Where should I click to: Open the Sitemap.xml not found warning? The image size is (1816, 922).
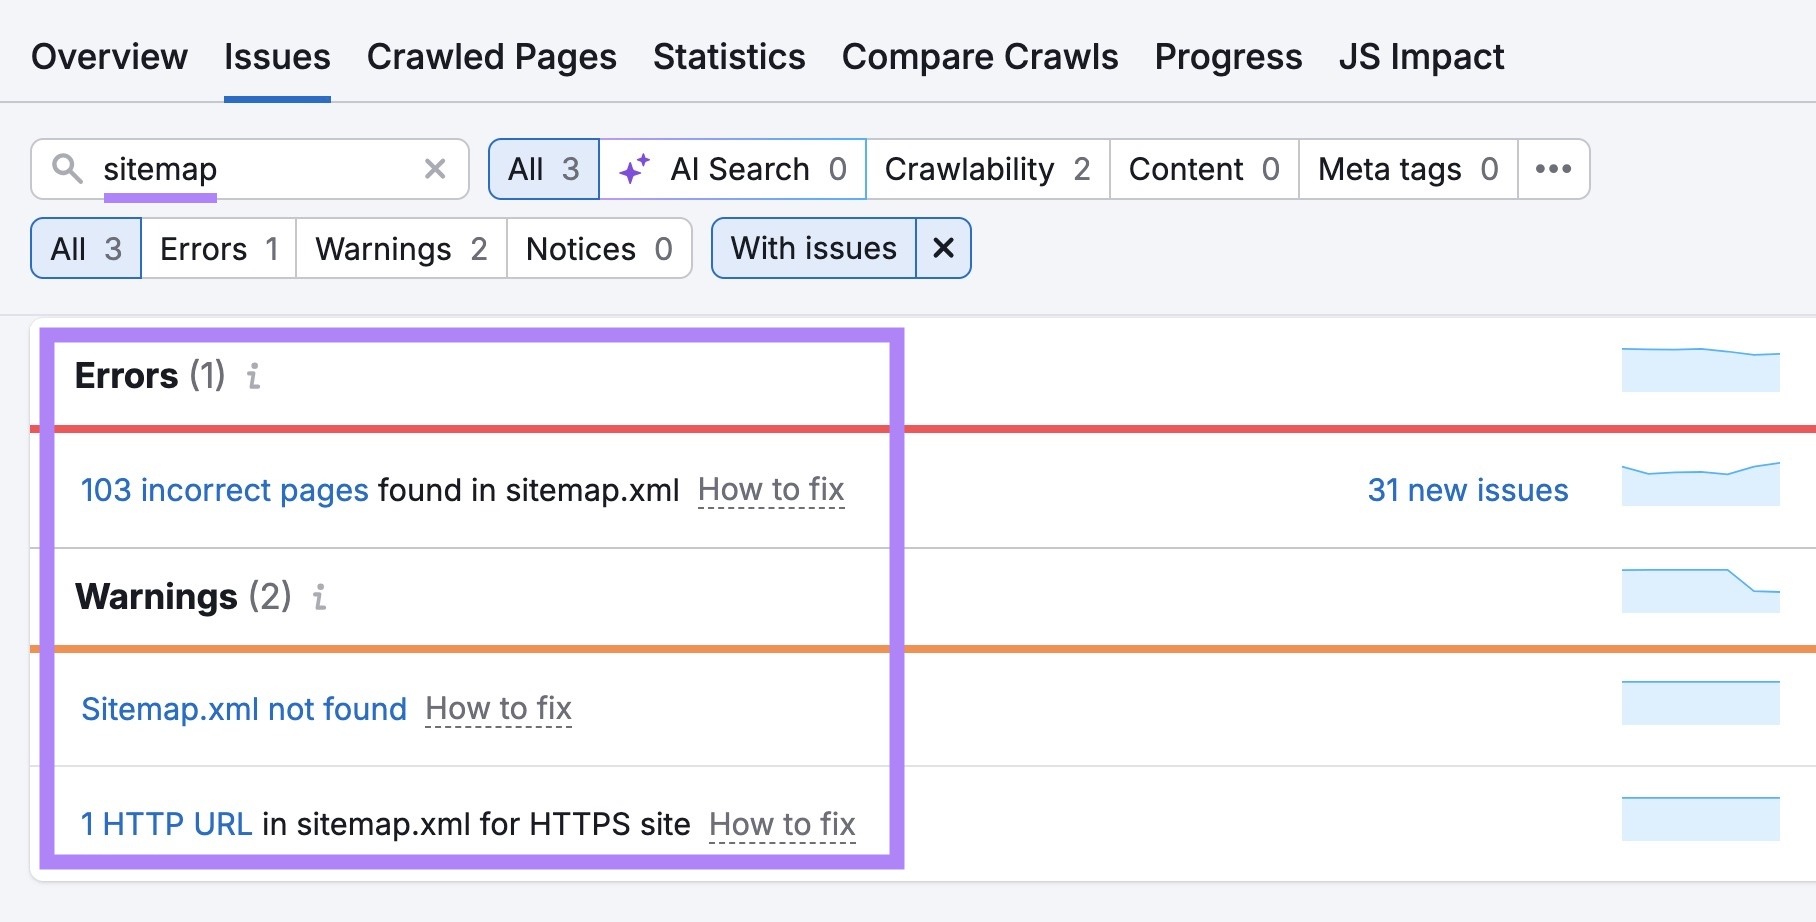242,708
